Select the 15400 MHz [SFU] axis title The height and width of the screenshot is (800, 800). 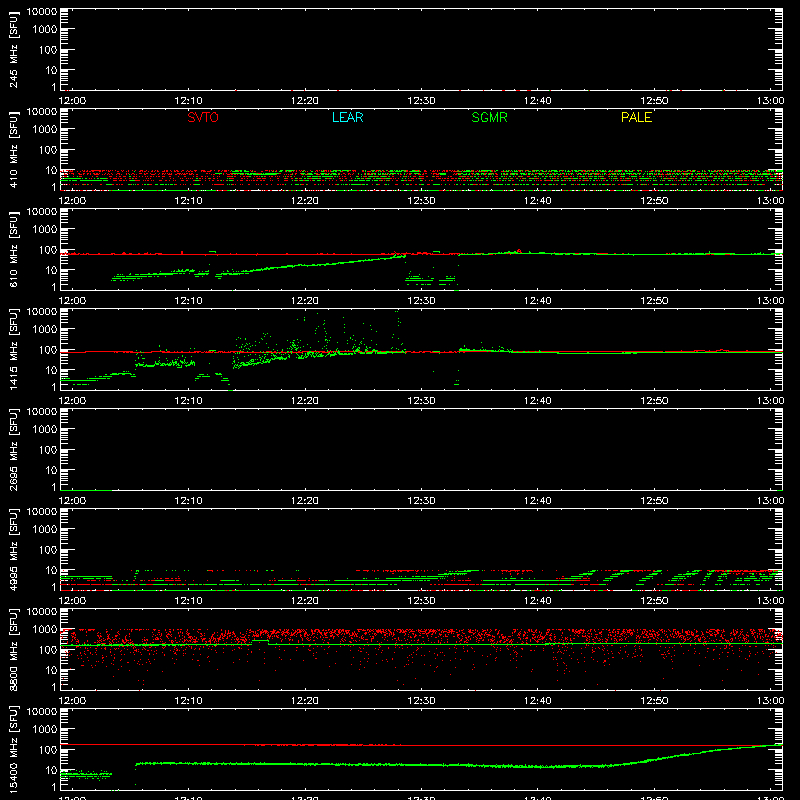click(x=14, y=749)
